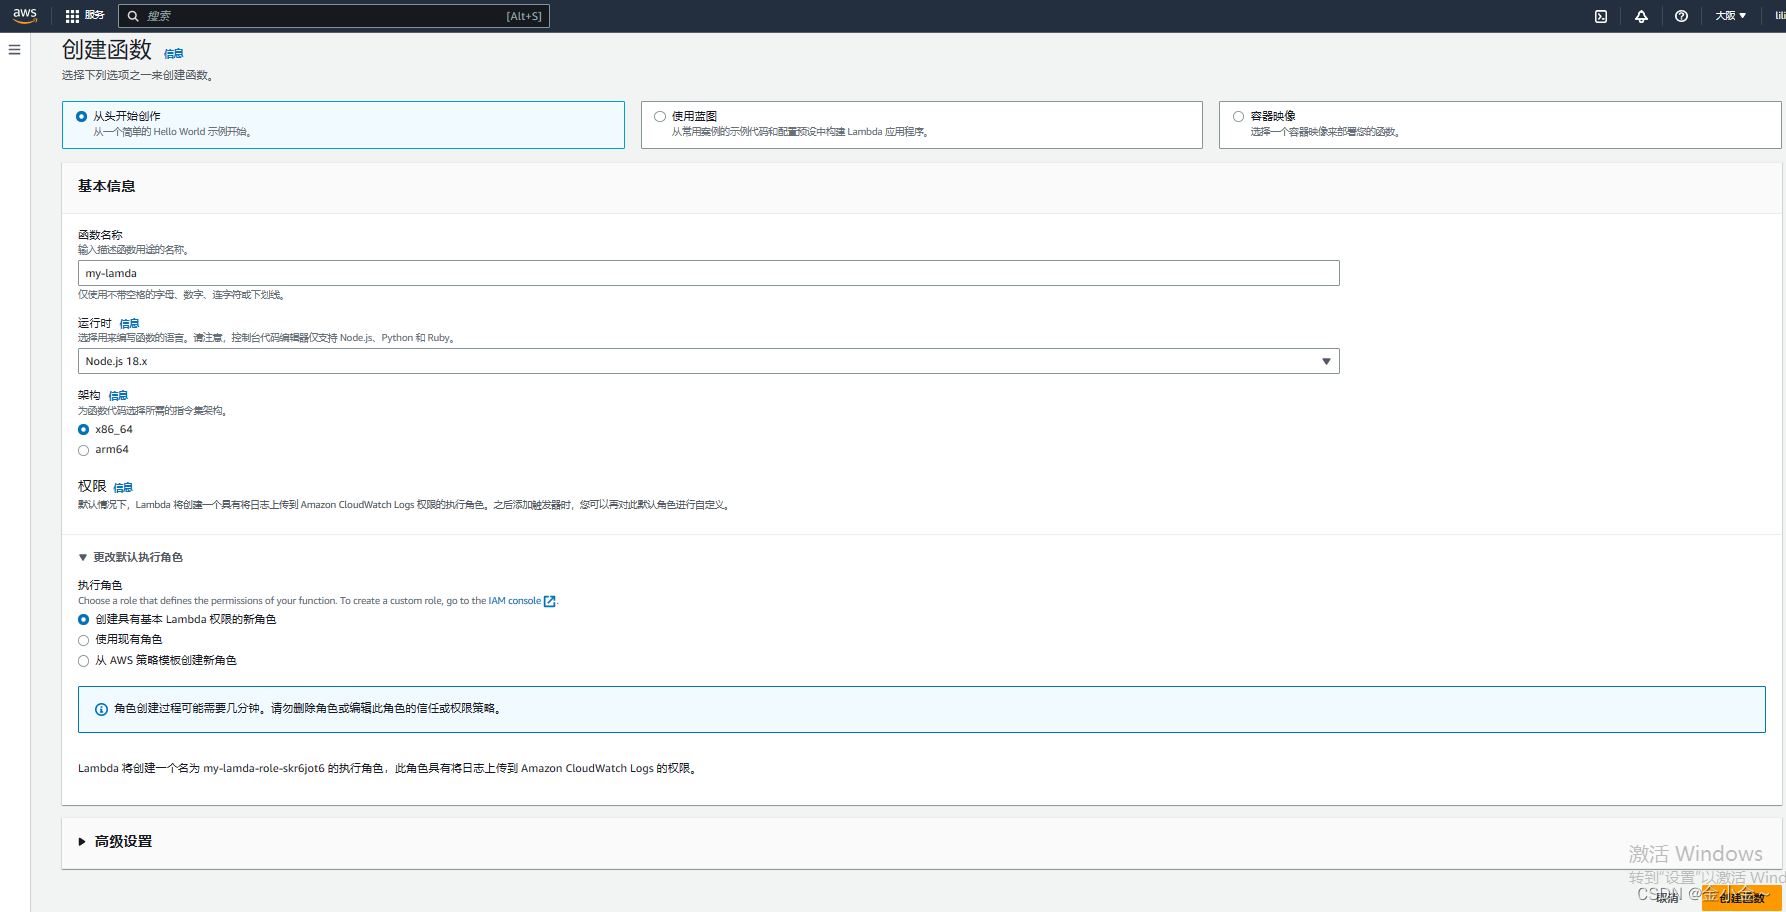The height and width of the screenshot is (912, 1786).
Task: Click the 信息 link next to 创建函数
Action: (x=174, y=54)
